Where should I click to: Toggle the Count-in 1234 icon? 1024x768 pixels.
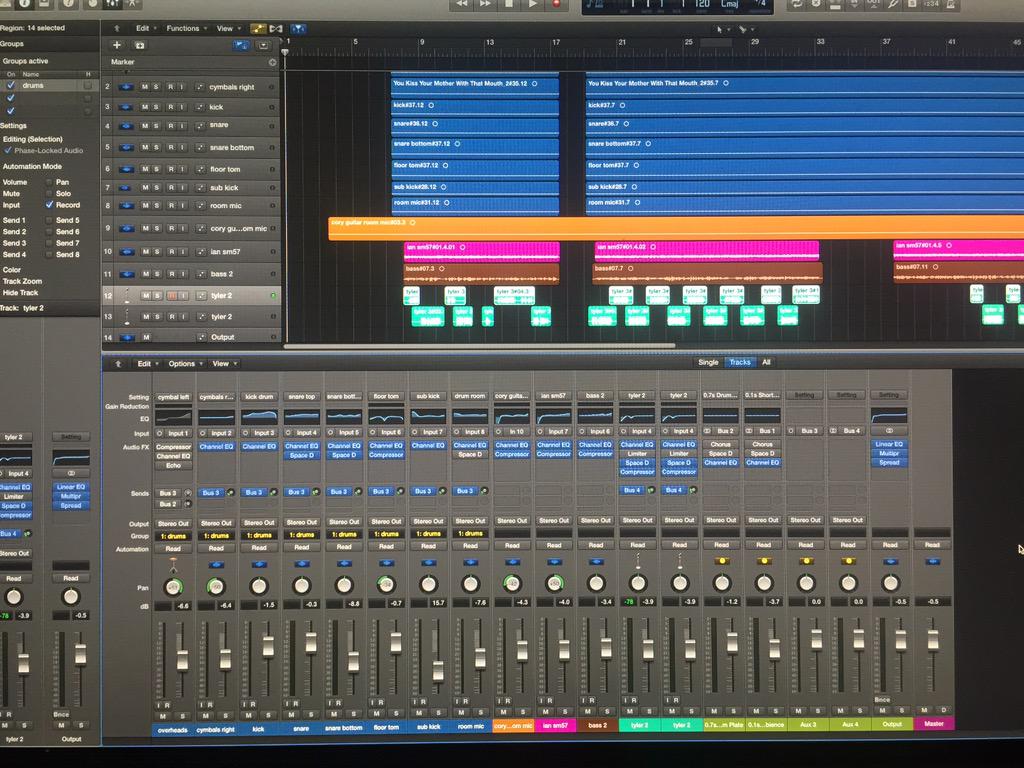(932, 4)
